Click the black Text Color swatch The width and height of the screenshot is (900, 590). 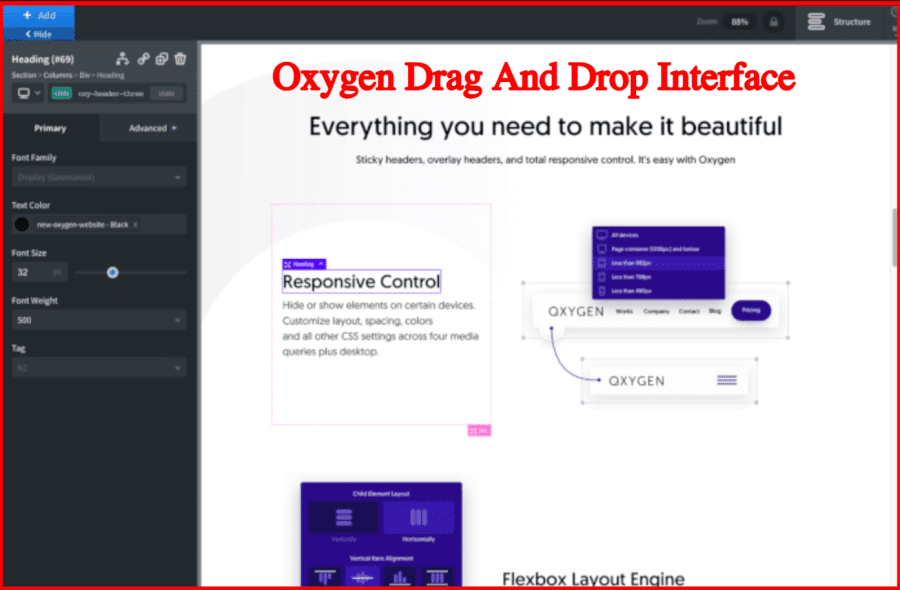[22, 224]
